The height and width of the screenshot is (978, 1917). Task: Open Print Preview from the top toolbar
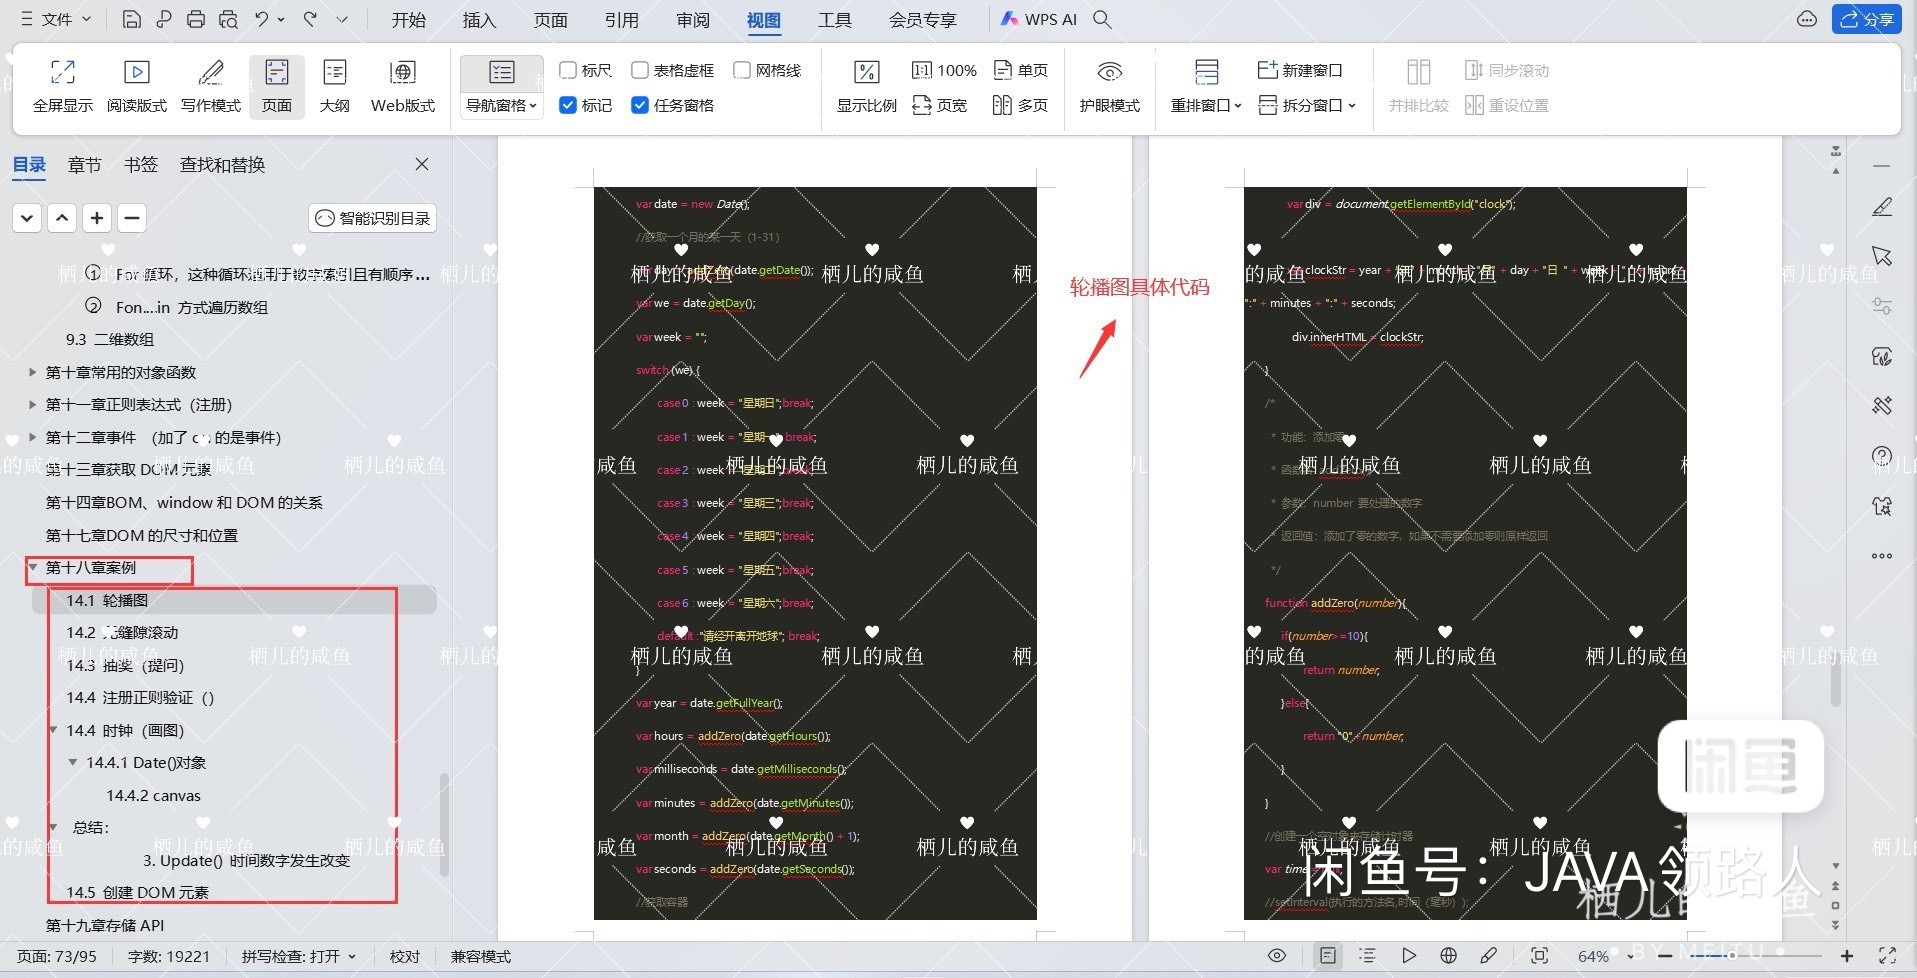coord(228,19)
